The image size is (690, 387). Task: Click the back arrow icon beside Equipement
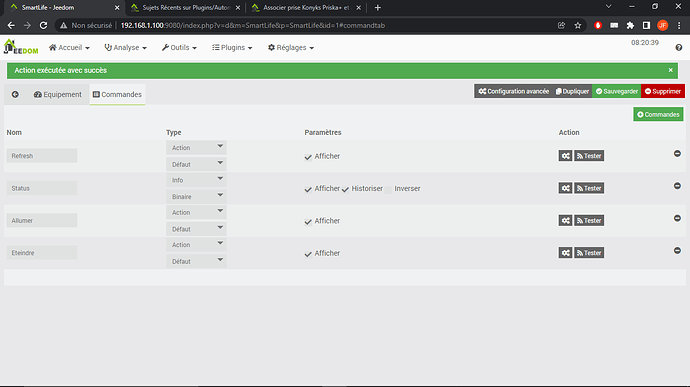[x=15, y=94]
